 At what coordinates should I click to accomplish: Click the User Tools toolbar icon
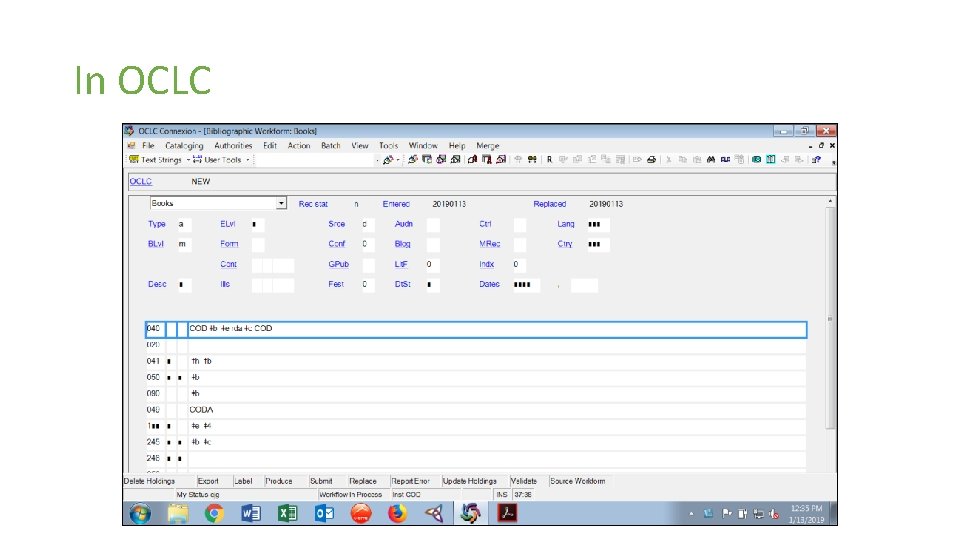click(197, 160)
